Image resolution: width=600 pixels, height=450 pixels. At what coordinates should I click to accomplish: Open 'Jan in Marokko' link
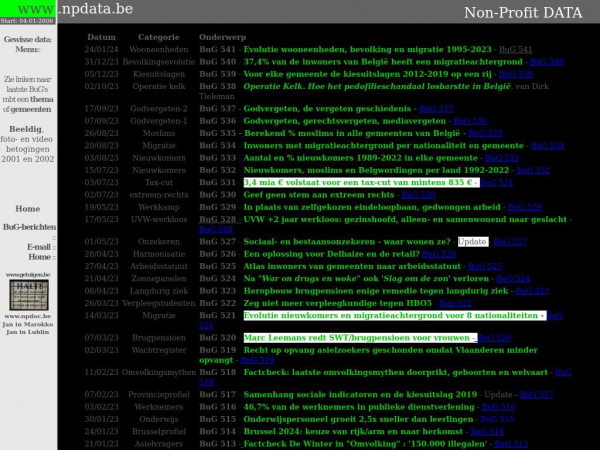point(28,324)
